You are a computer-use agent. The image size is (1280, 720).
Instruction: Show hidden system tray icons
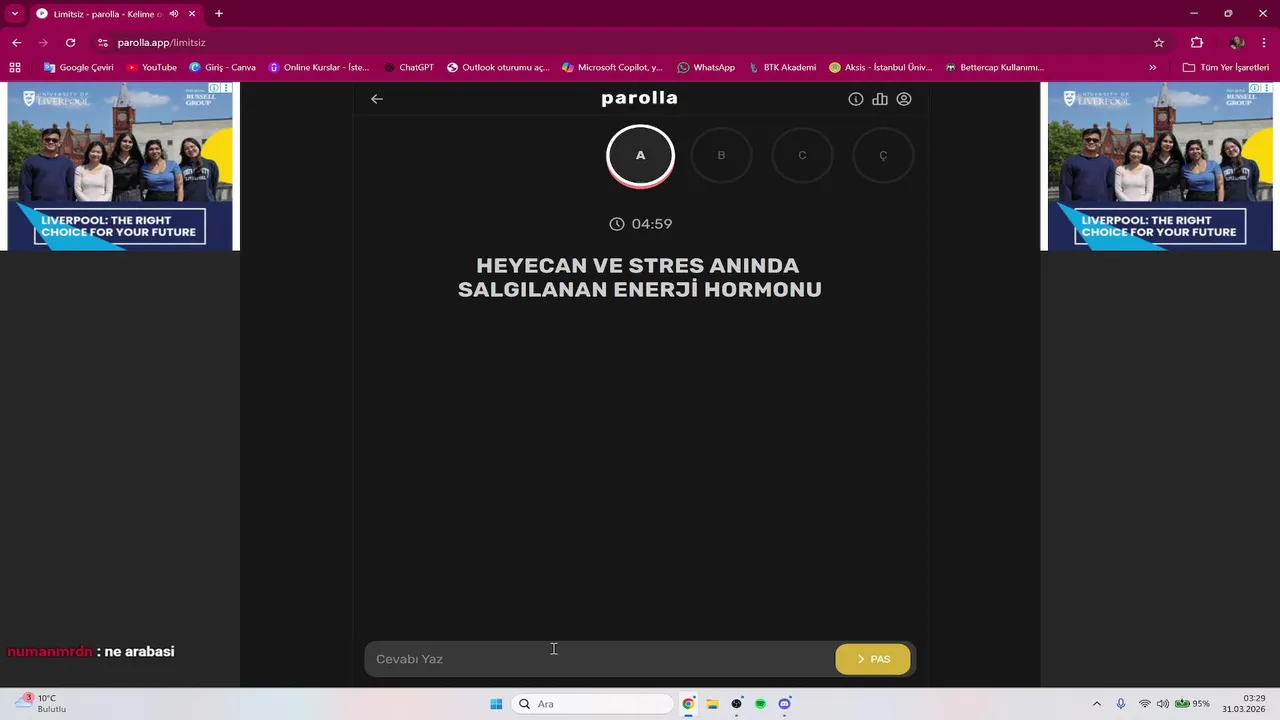point(1097,704)
